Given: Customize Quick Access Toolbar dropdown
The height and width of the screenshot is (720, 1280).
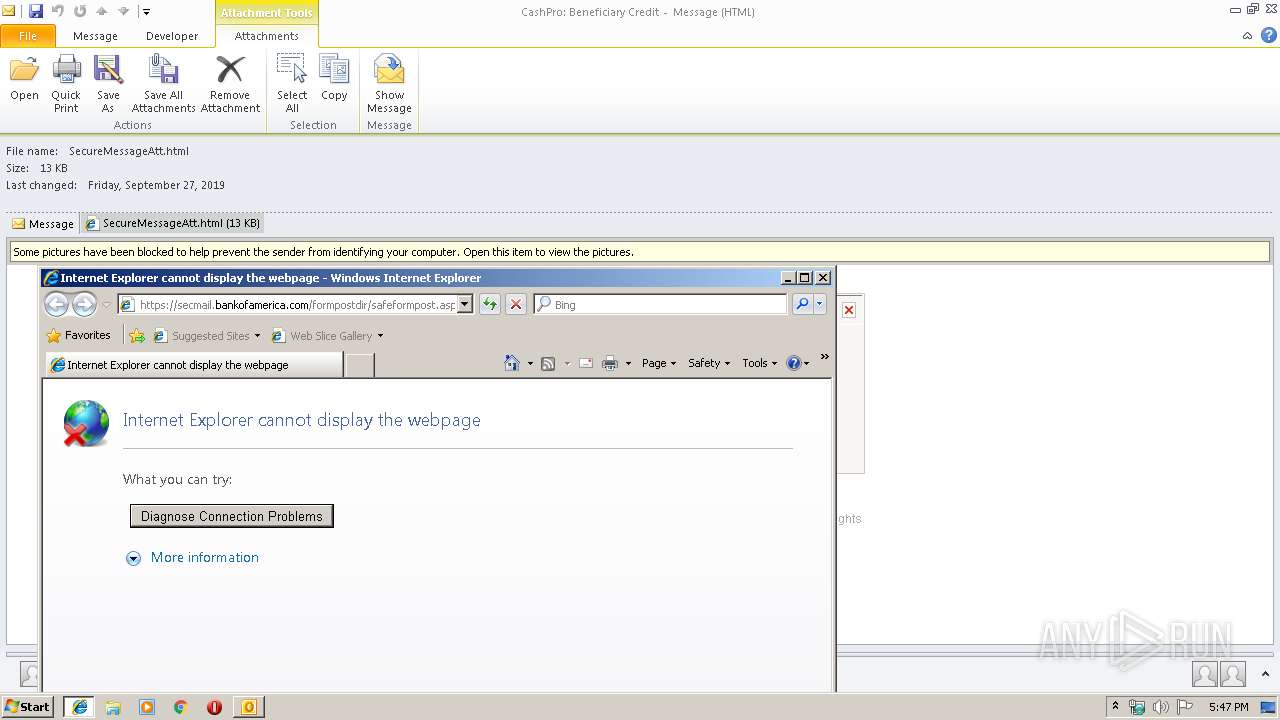Looking at the screenshot, I should pos(146,12).
